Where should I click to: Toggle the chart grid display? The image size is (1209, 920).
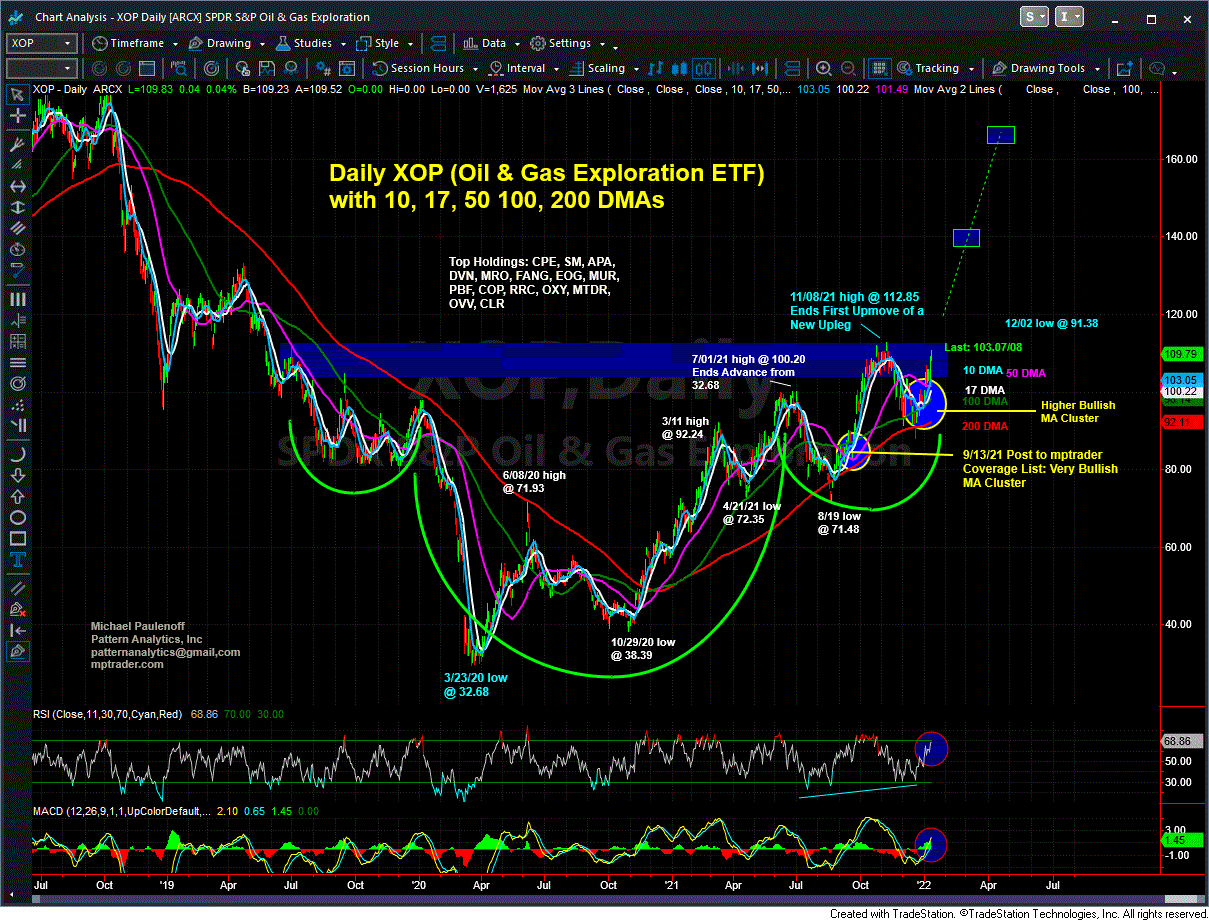[x=879, y=68]
